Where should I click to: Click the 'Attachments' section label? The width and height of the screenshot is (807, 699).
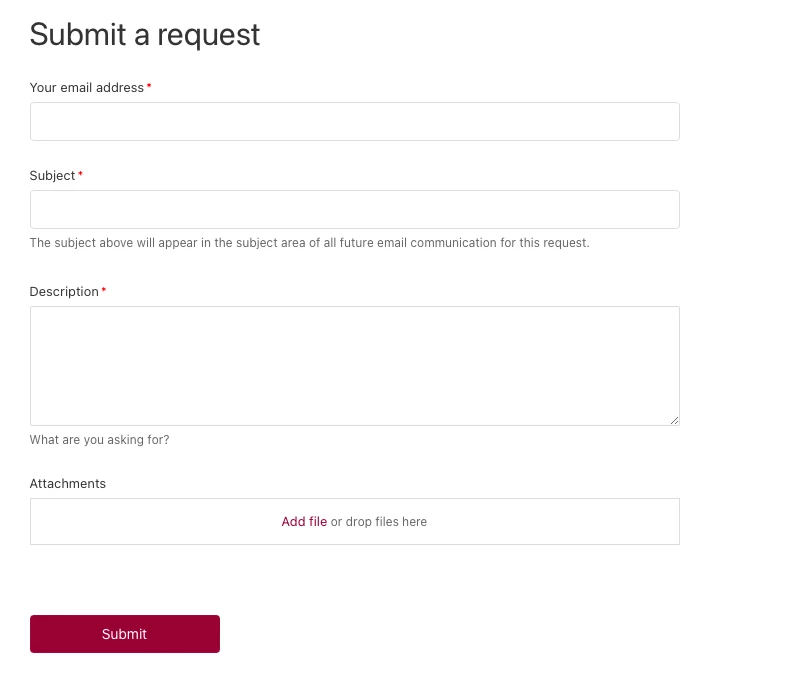click(x=67, y=483)
